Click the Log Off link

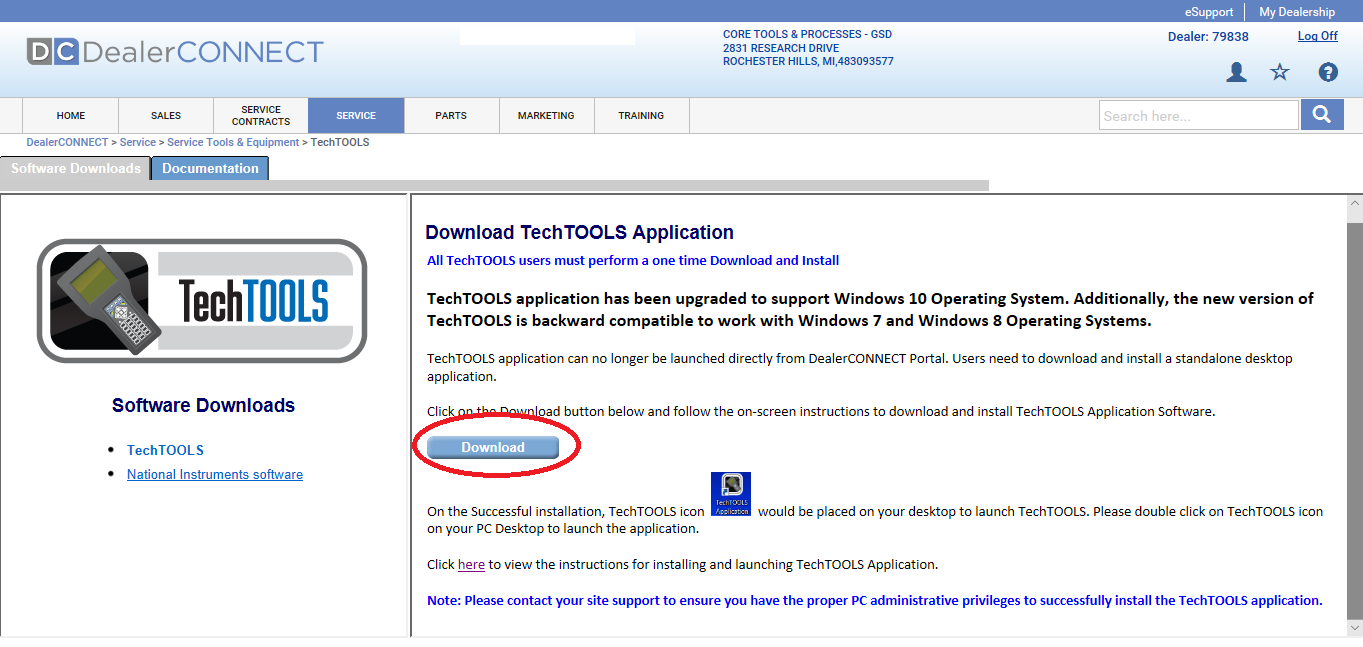tap(1317, 35)
